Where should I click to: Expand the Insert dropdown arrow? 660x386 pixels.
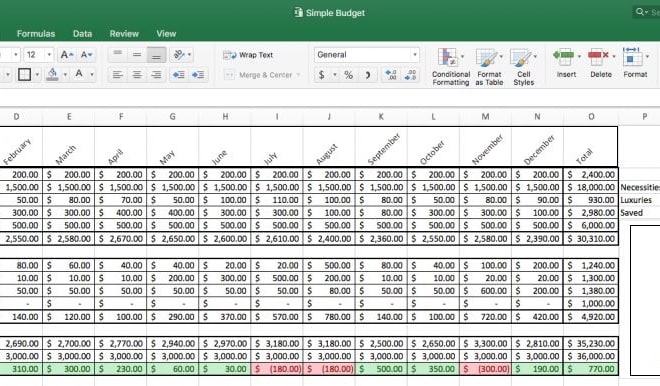pyautogui.click(x=579, y=56)
